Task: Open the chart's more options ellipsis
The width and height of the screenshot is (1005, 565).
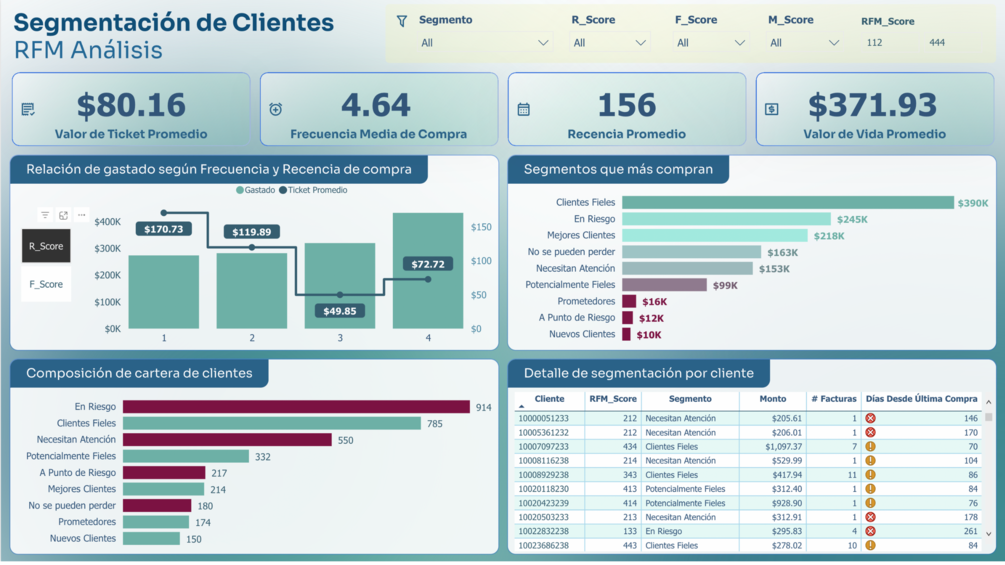Action: tap(81, 215)
